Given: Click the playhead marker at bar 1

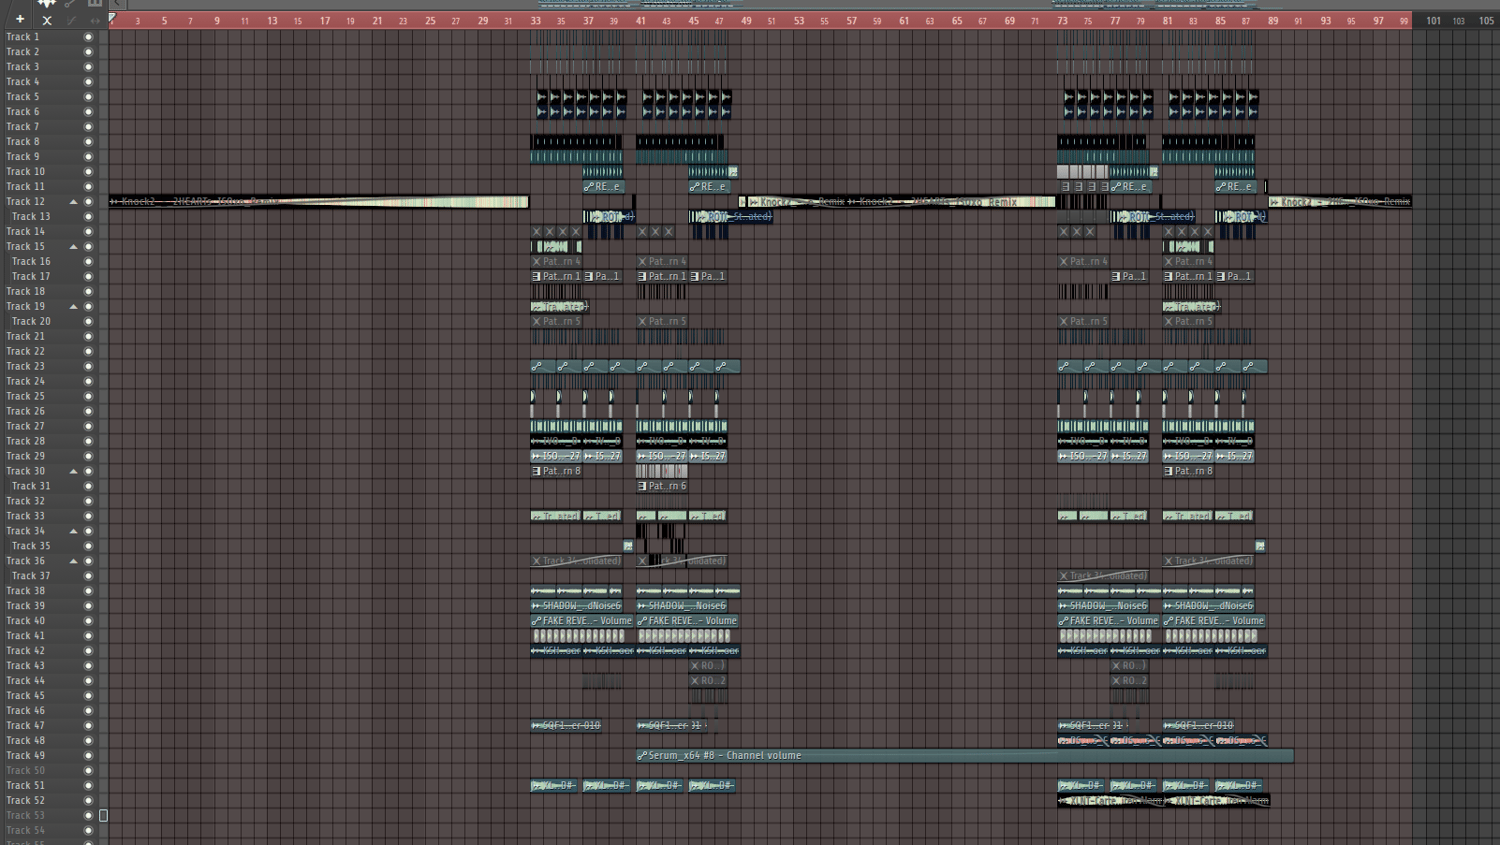Looking at the screenshot, I should click(x=113, y=18).
